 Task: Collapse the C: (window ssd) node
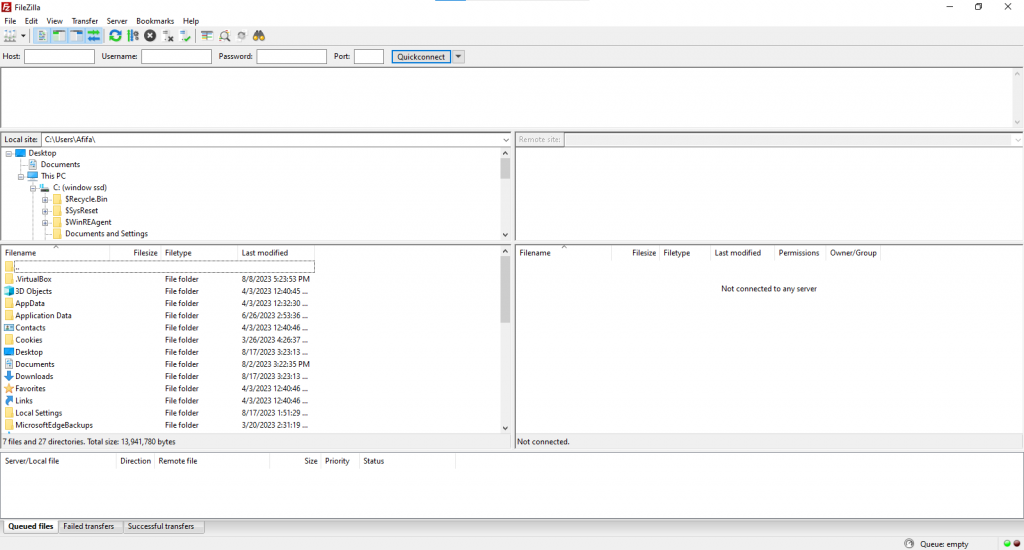click(33, 188)
